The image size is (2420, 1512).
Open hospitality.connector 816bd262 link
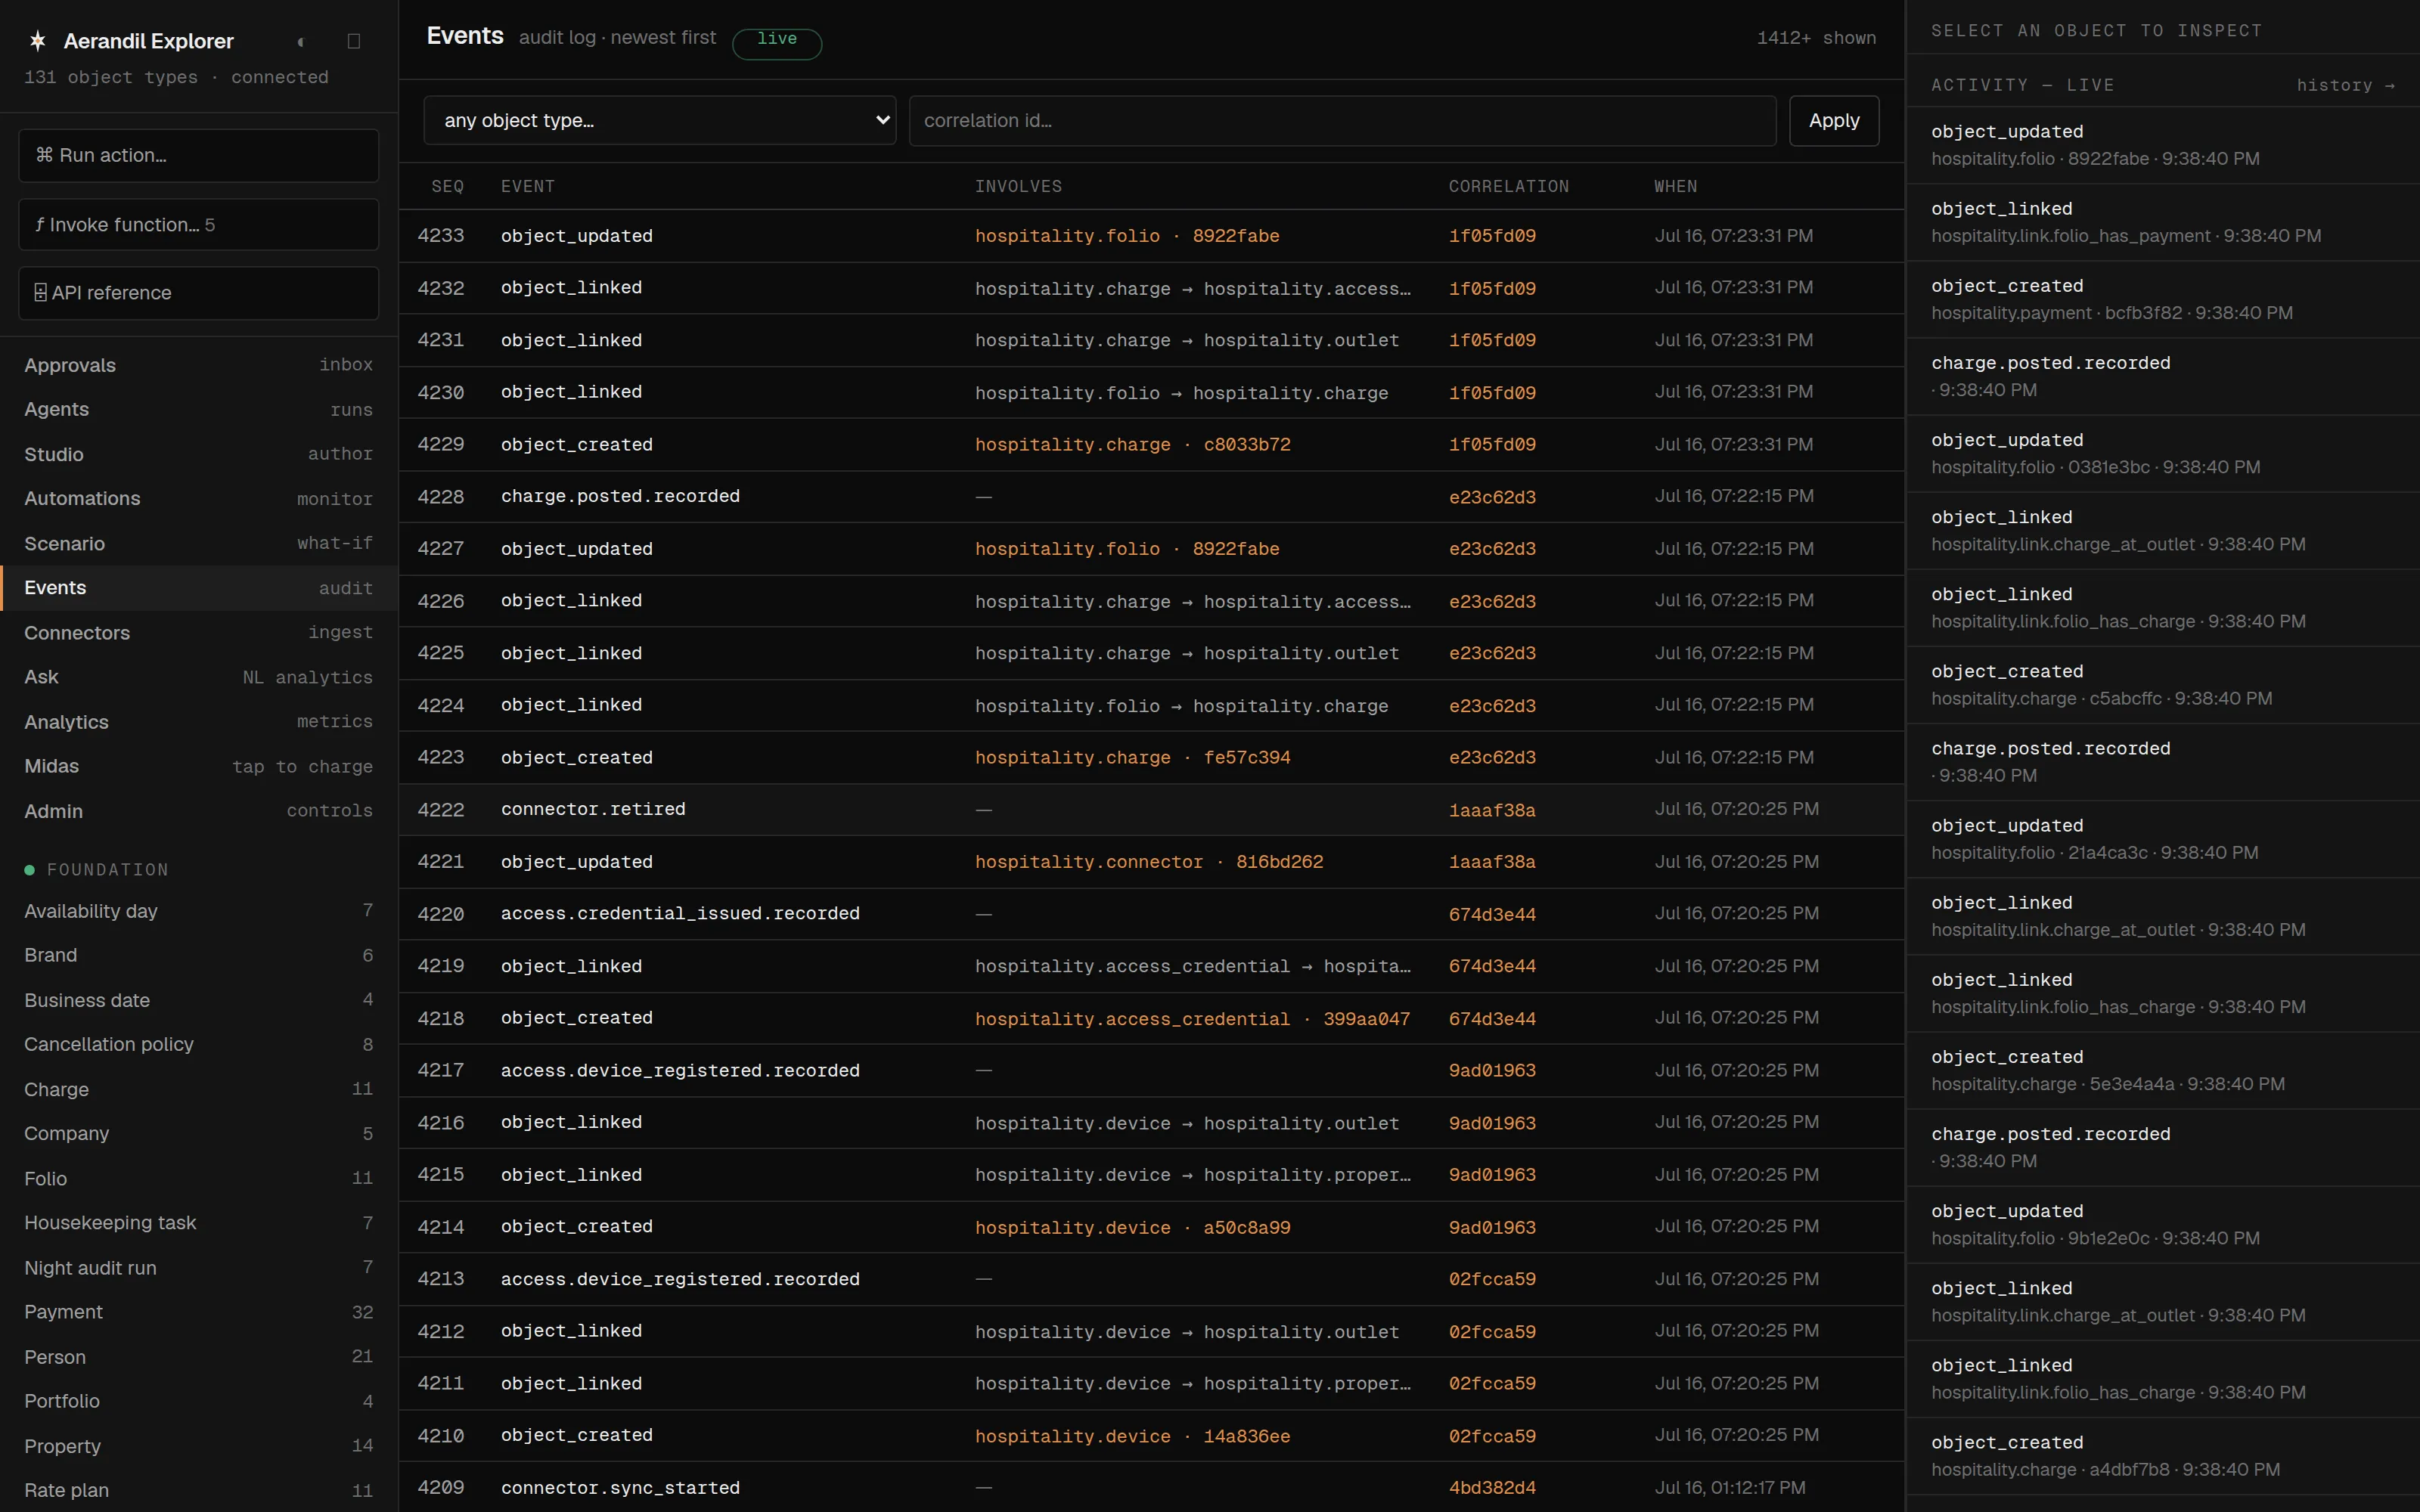[x=1149, y=861]
